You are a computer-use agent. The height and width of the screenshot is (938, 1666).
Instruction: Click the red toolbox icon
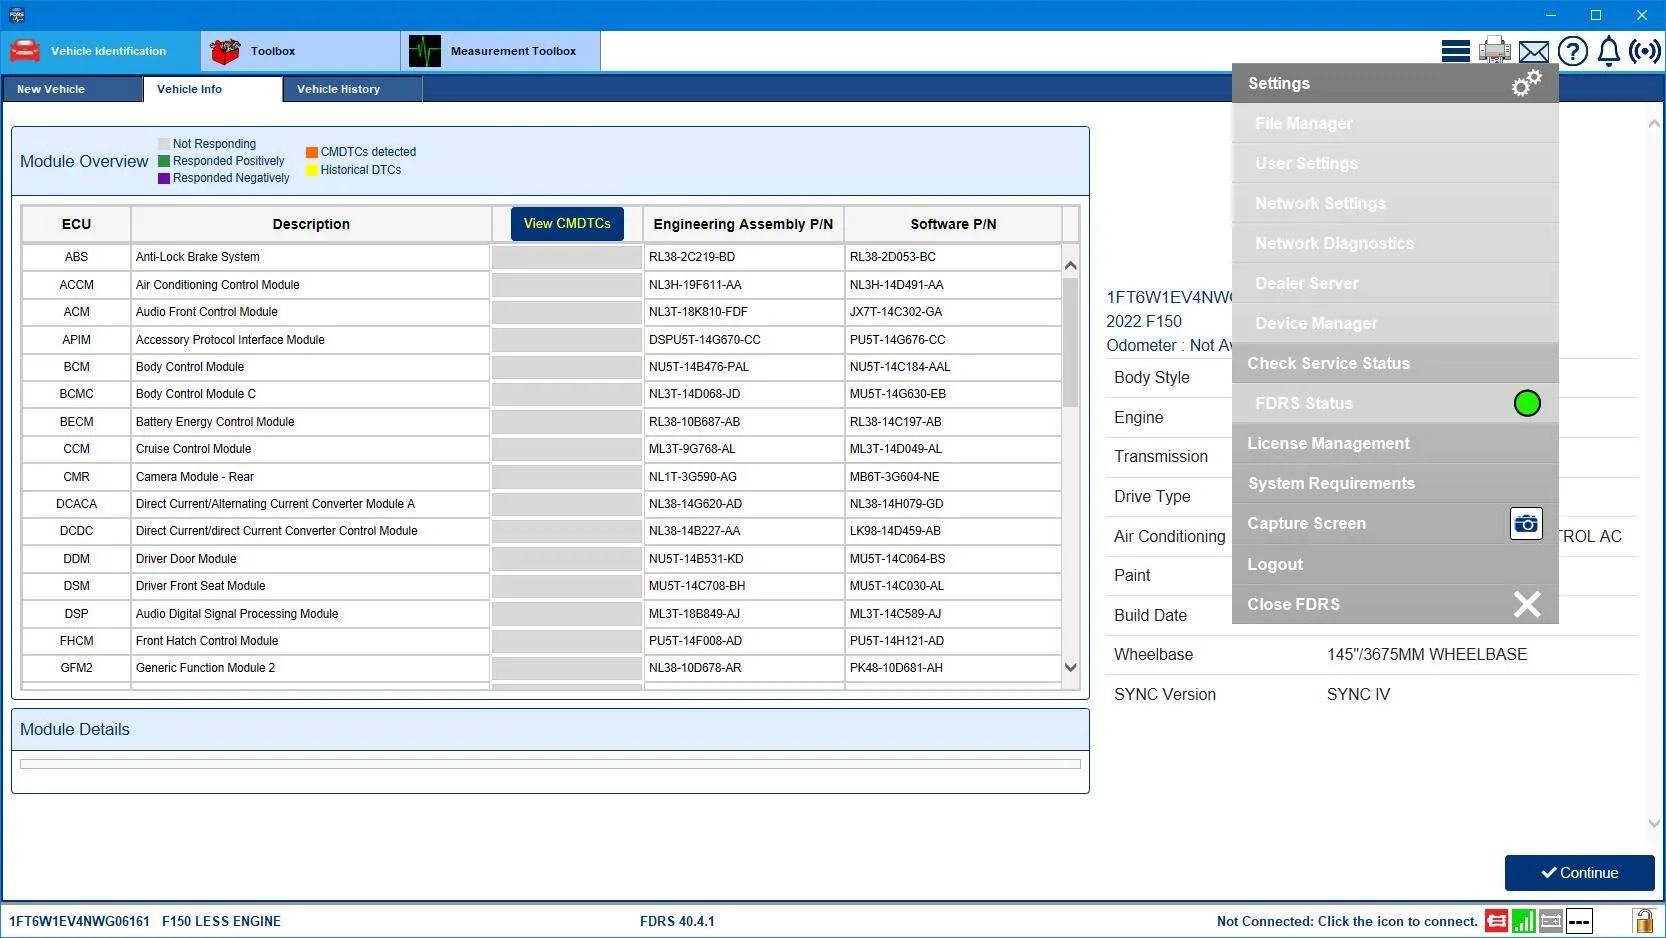click(225, 51)
